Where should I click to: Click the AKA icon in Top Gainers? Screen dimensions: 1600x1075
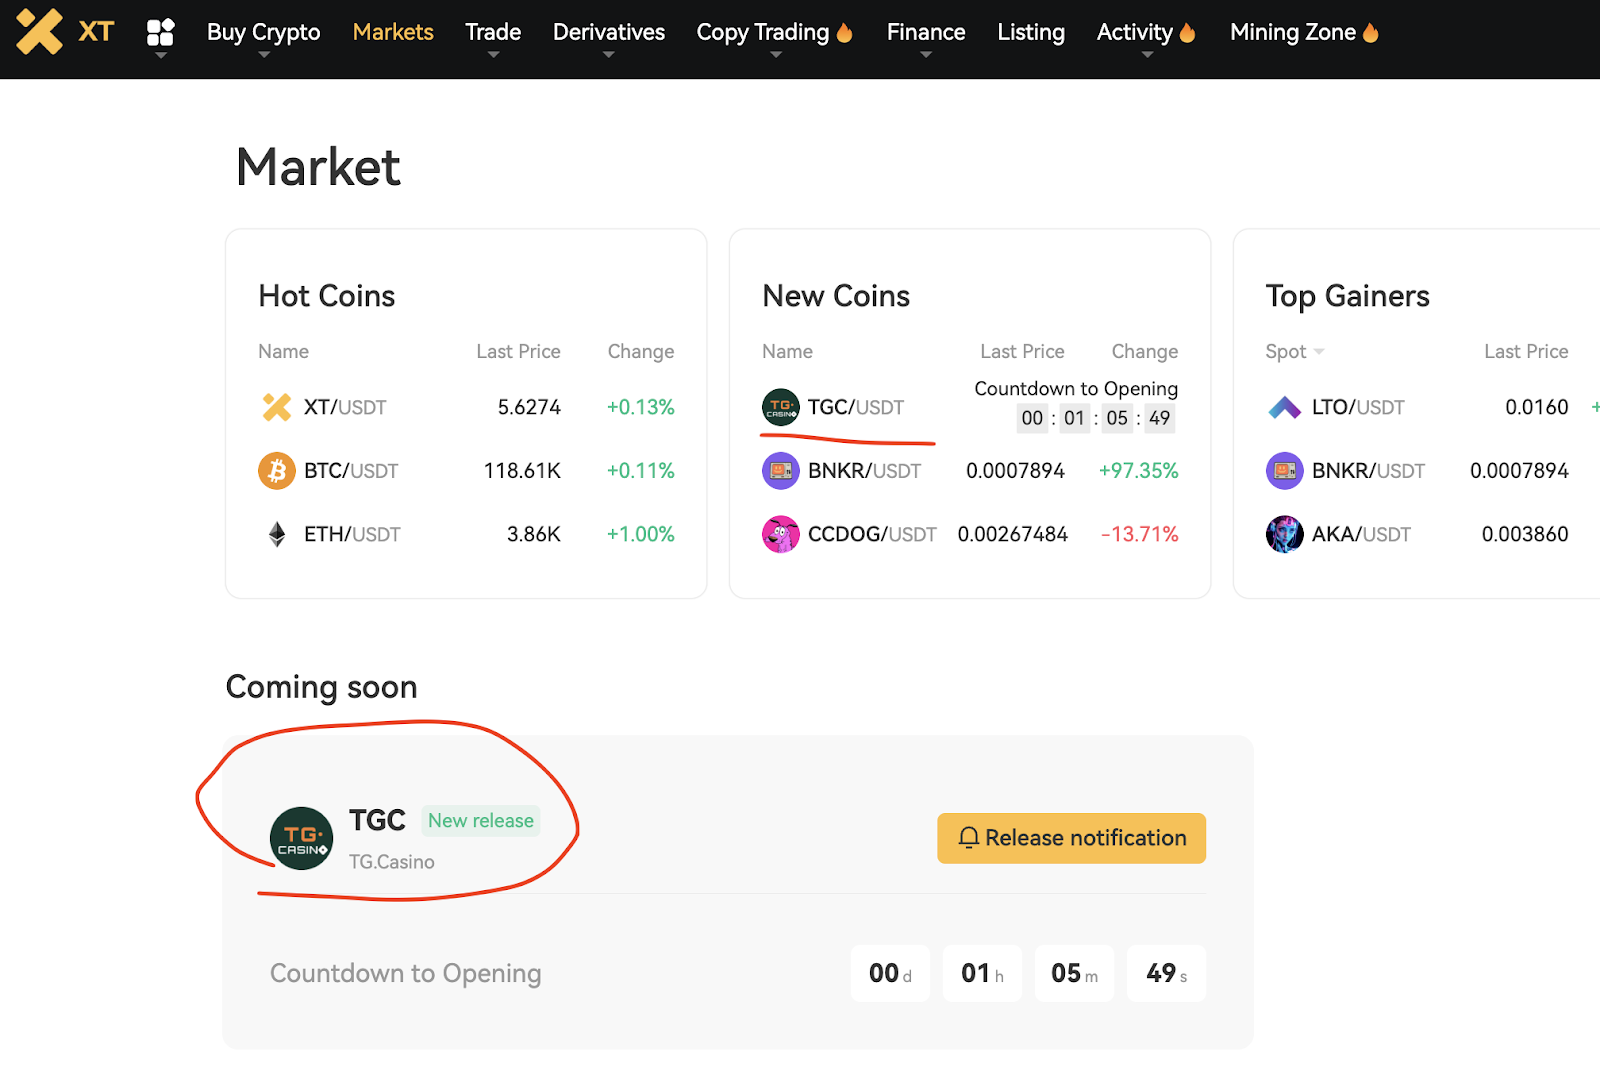point(1285,534)
